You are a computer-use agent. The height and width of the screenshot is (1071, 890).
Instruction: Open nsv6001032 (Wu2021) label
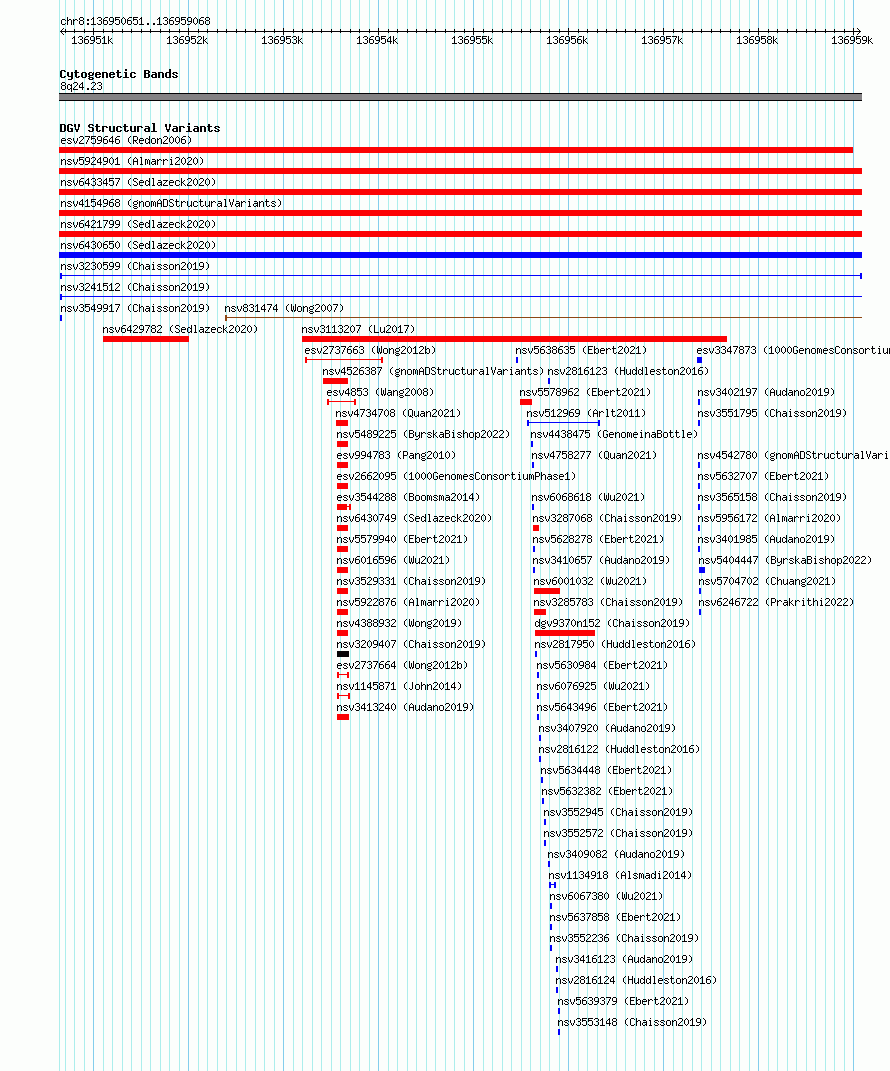click(590, 581)
